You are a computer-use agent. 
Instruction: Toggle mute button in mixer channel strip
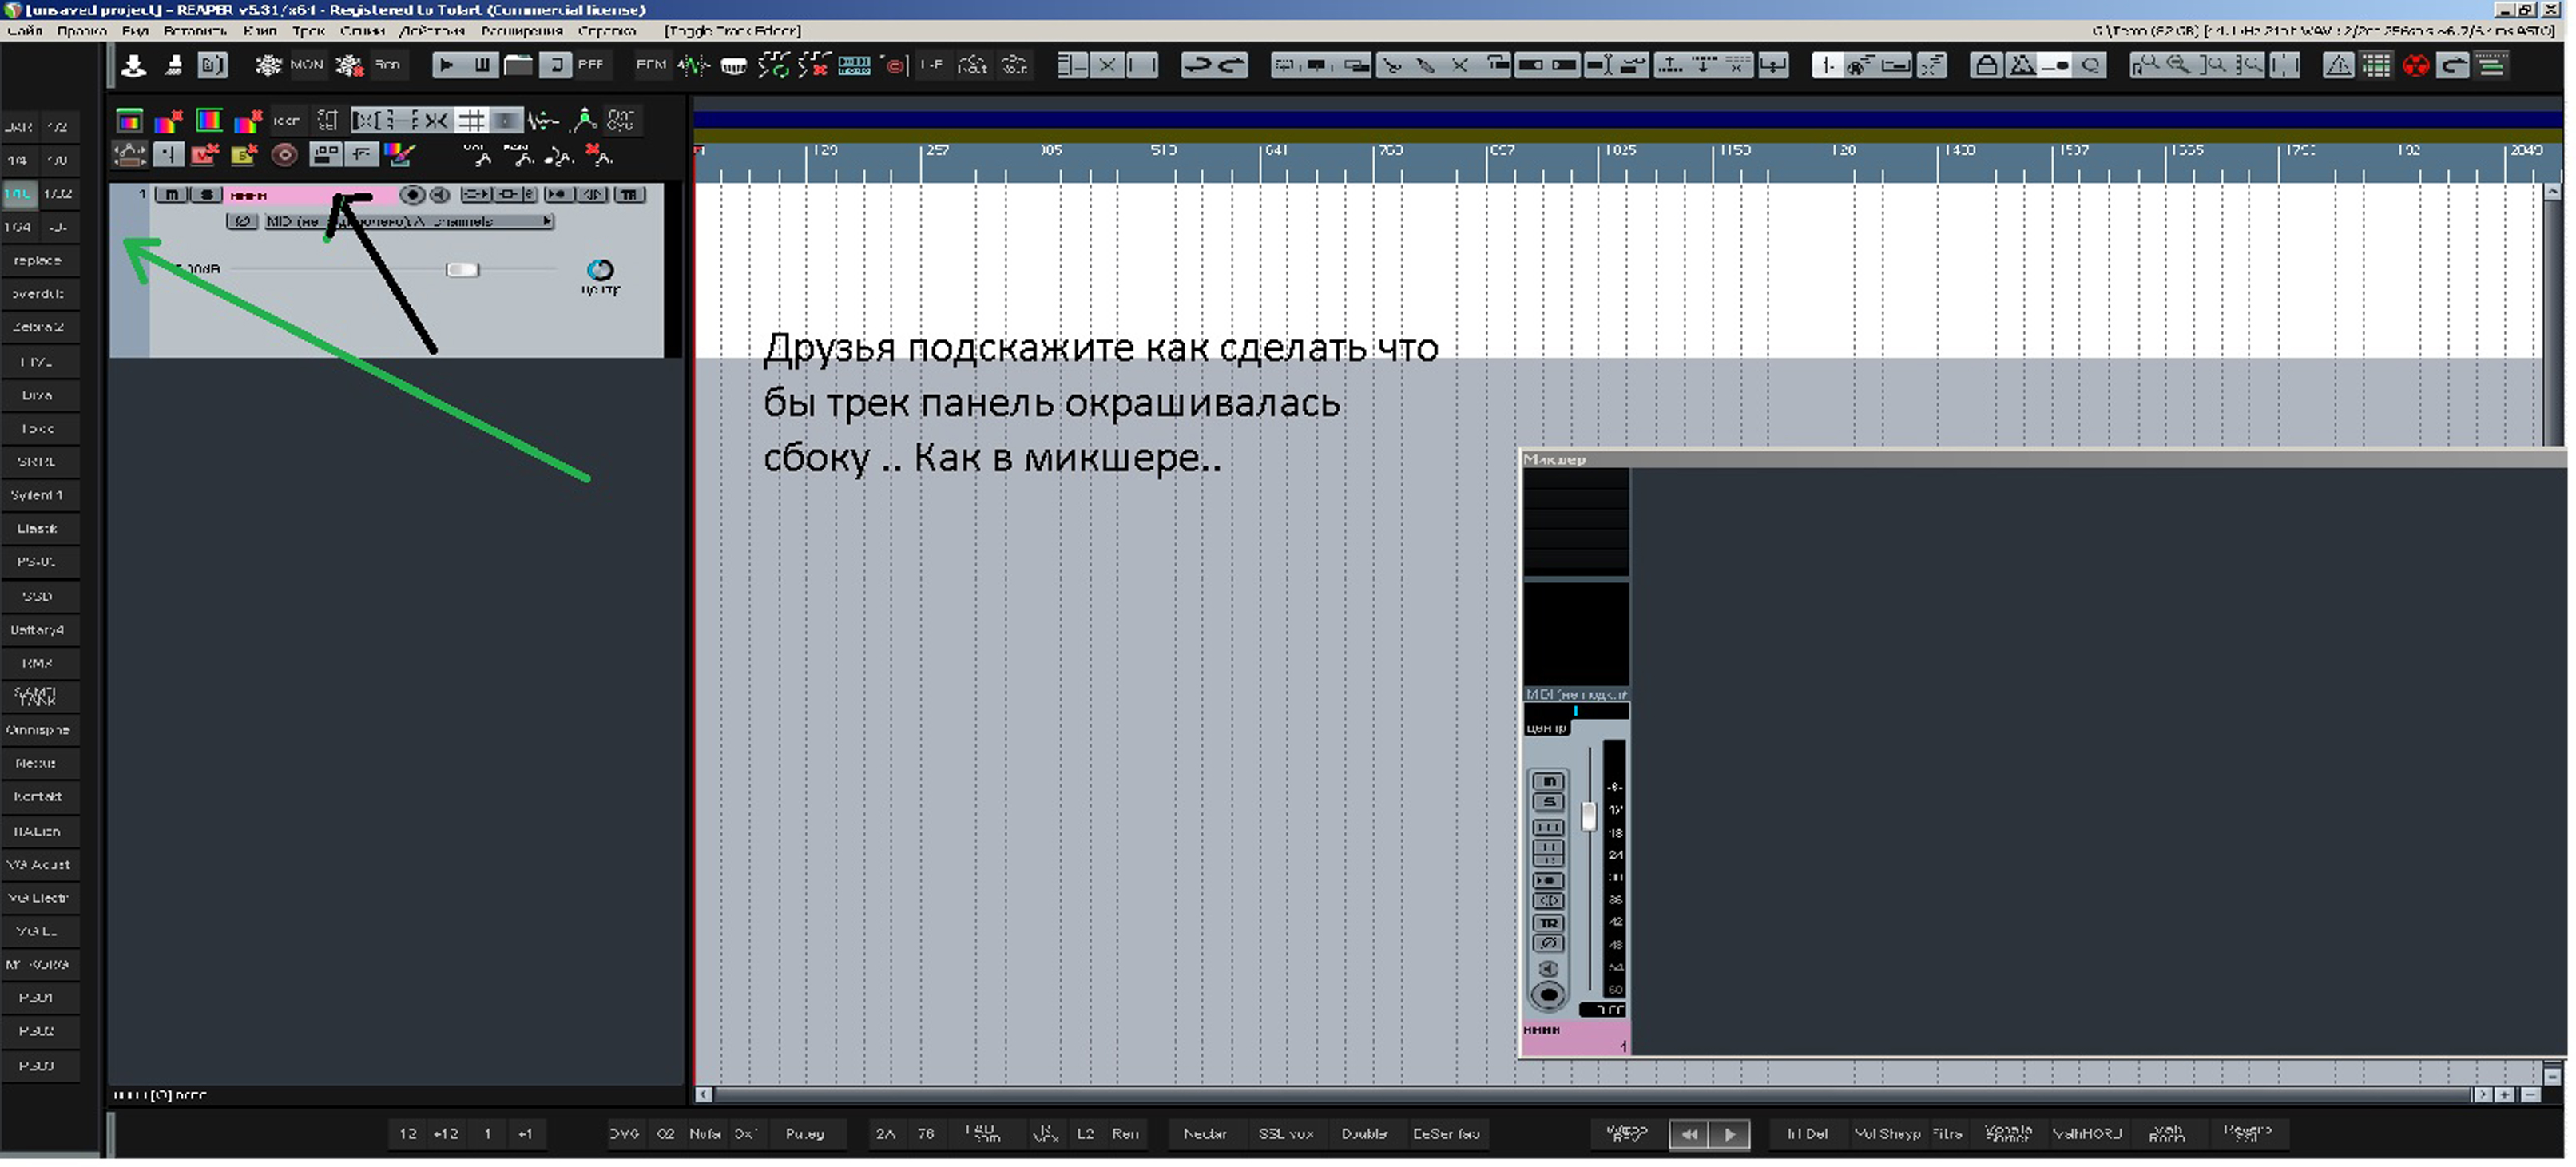click(1548, 781)
